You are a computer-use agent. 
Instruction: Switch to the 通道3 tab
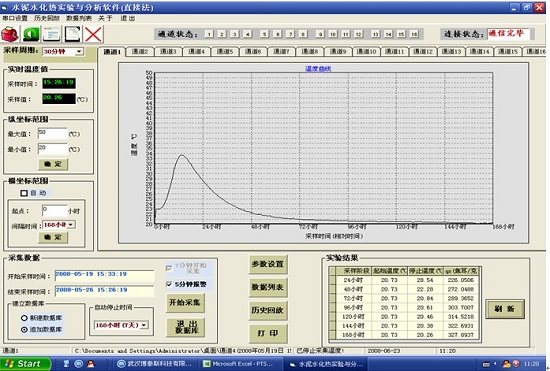tap(168, 52)
